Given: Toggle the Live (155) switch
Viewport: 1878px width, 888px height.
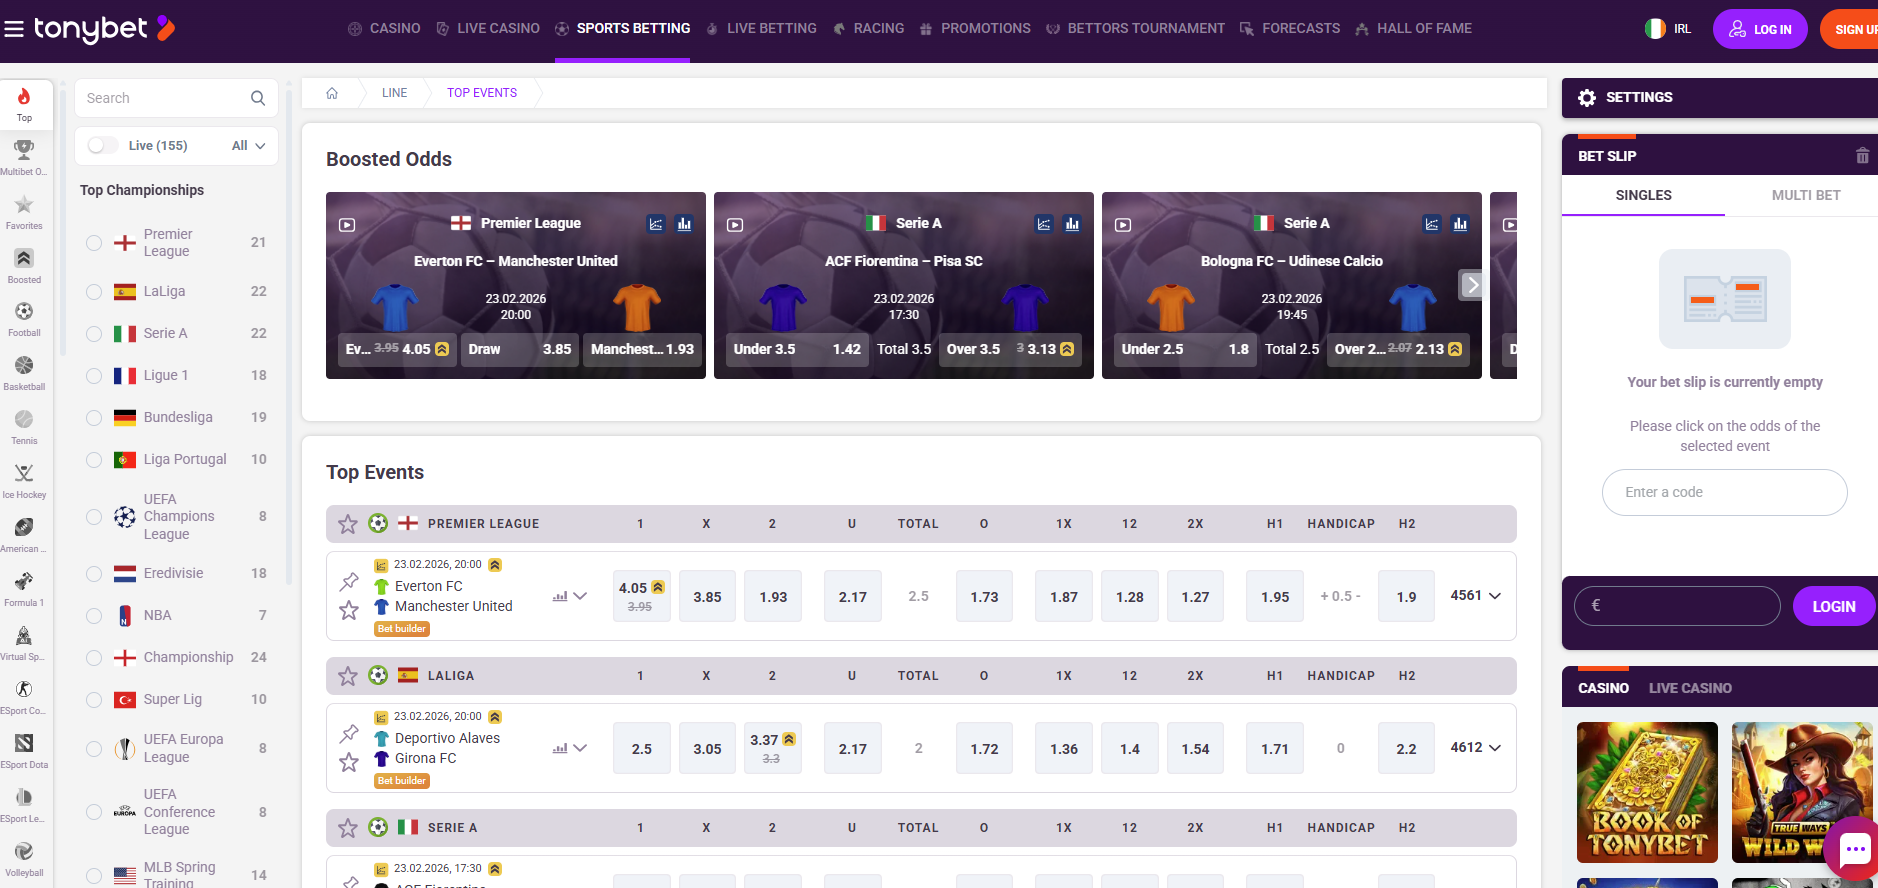Looking at the screenshot, I should click(x=102, y=146).
